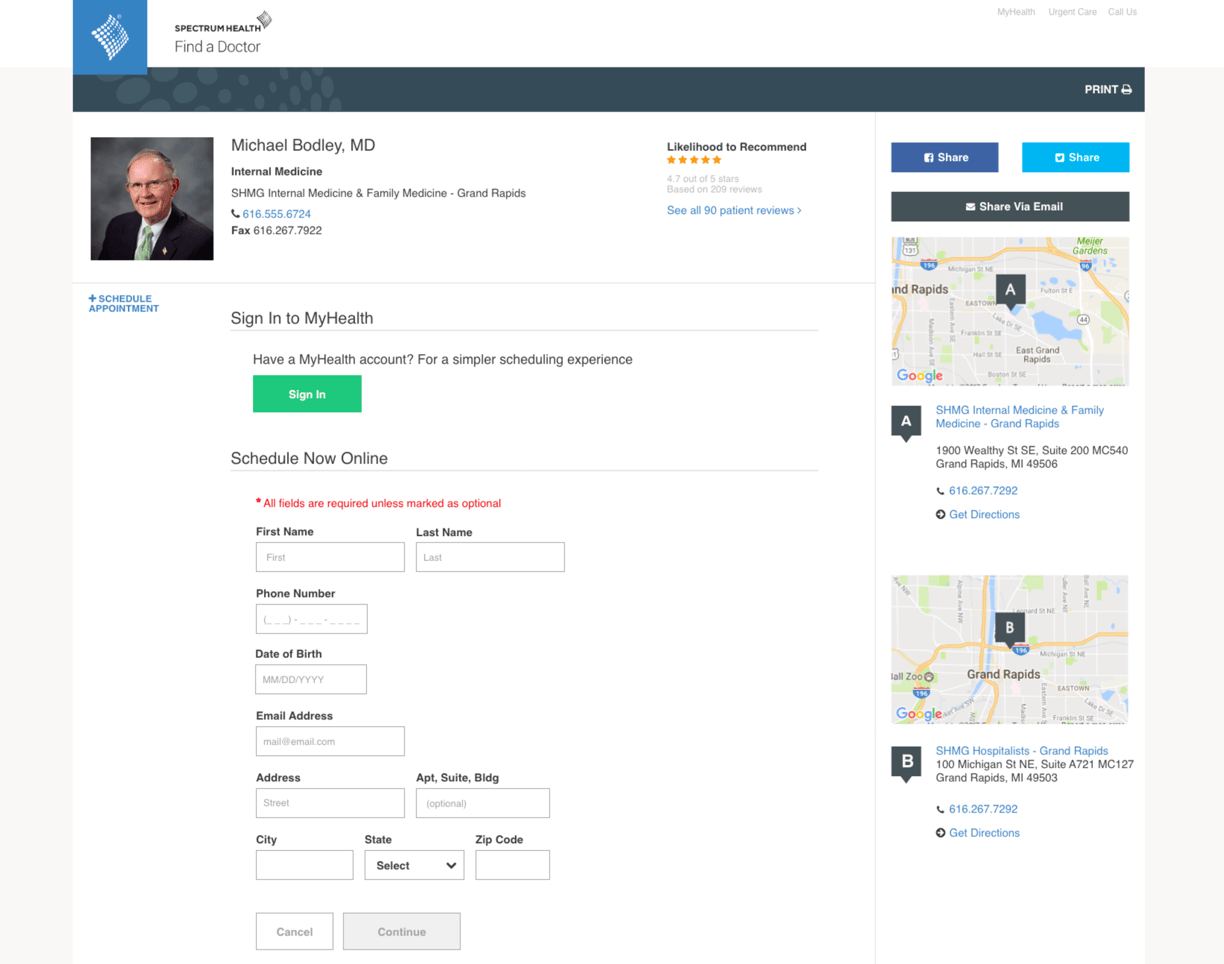
Task: Share profile on Twitter
Action: (1075, 157)
